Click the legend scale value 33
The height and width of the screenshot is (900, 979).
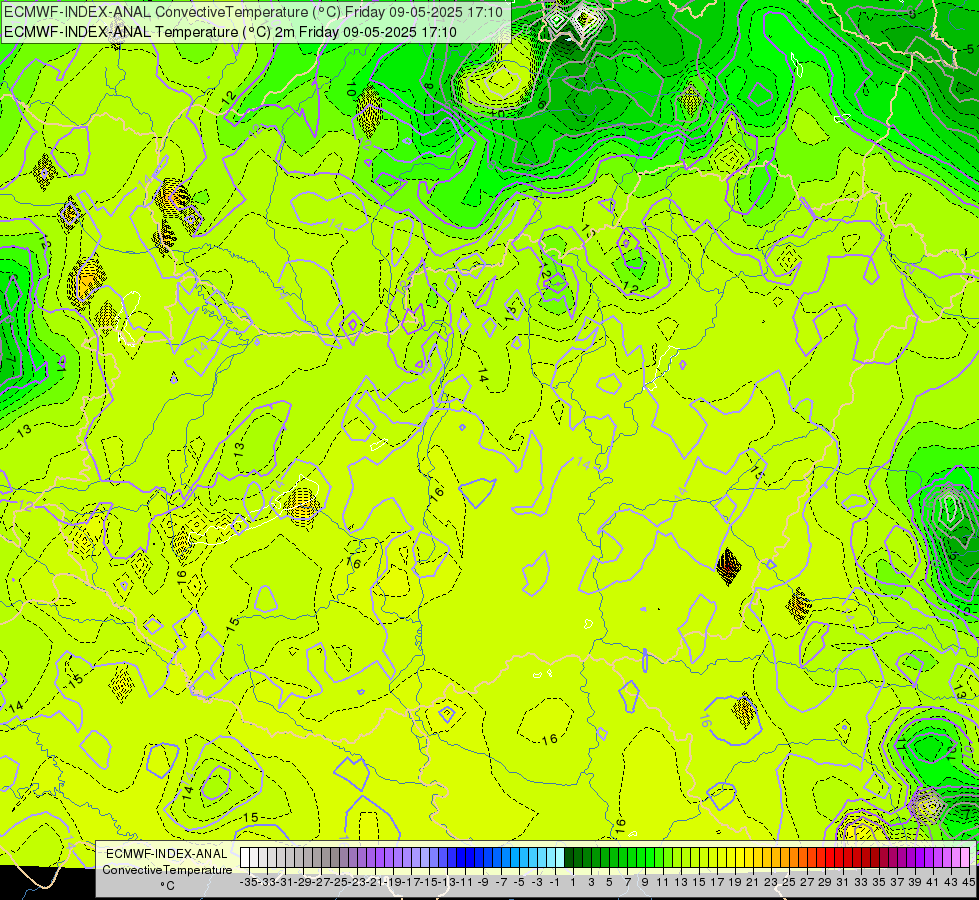860,882
